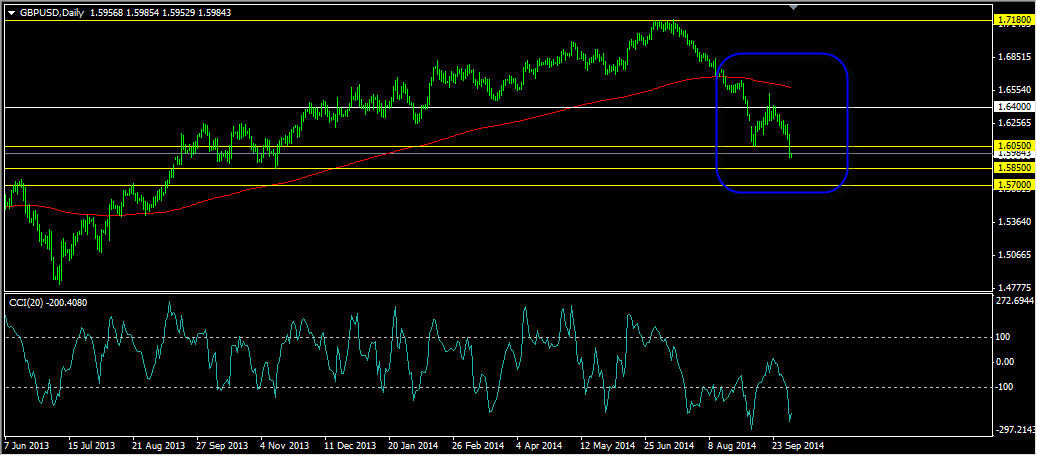Image resolution: width=1037 pixels, height=456 pixels.
Task: Click the GBPUSD,Daily chart title text
Action: (x=52, y=13)
